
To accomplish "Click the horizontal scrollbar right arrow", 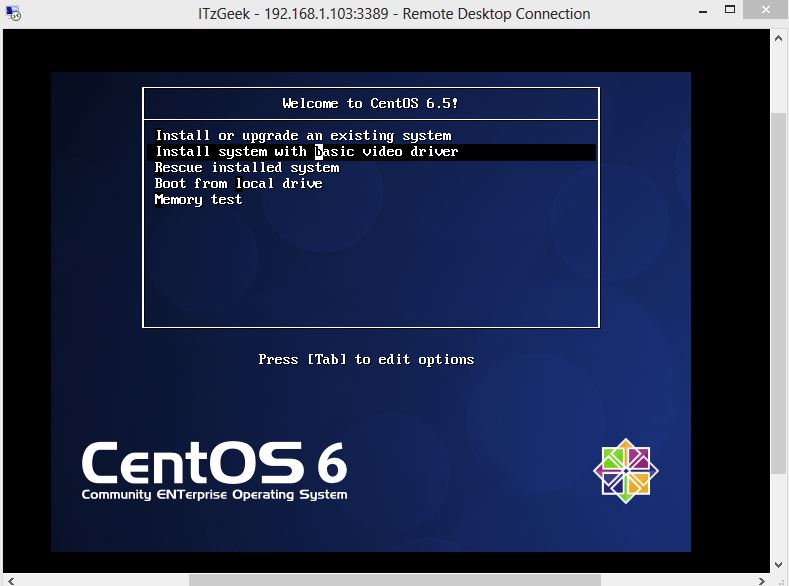I will tap(762, 580).
